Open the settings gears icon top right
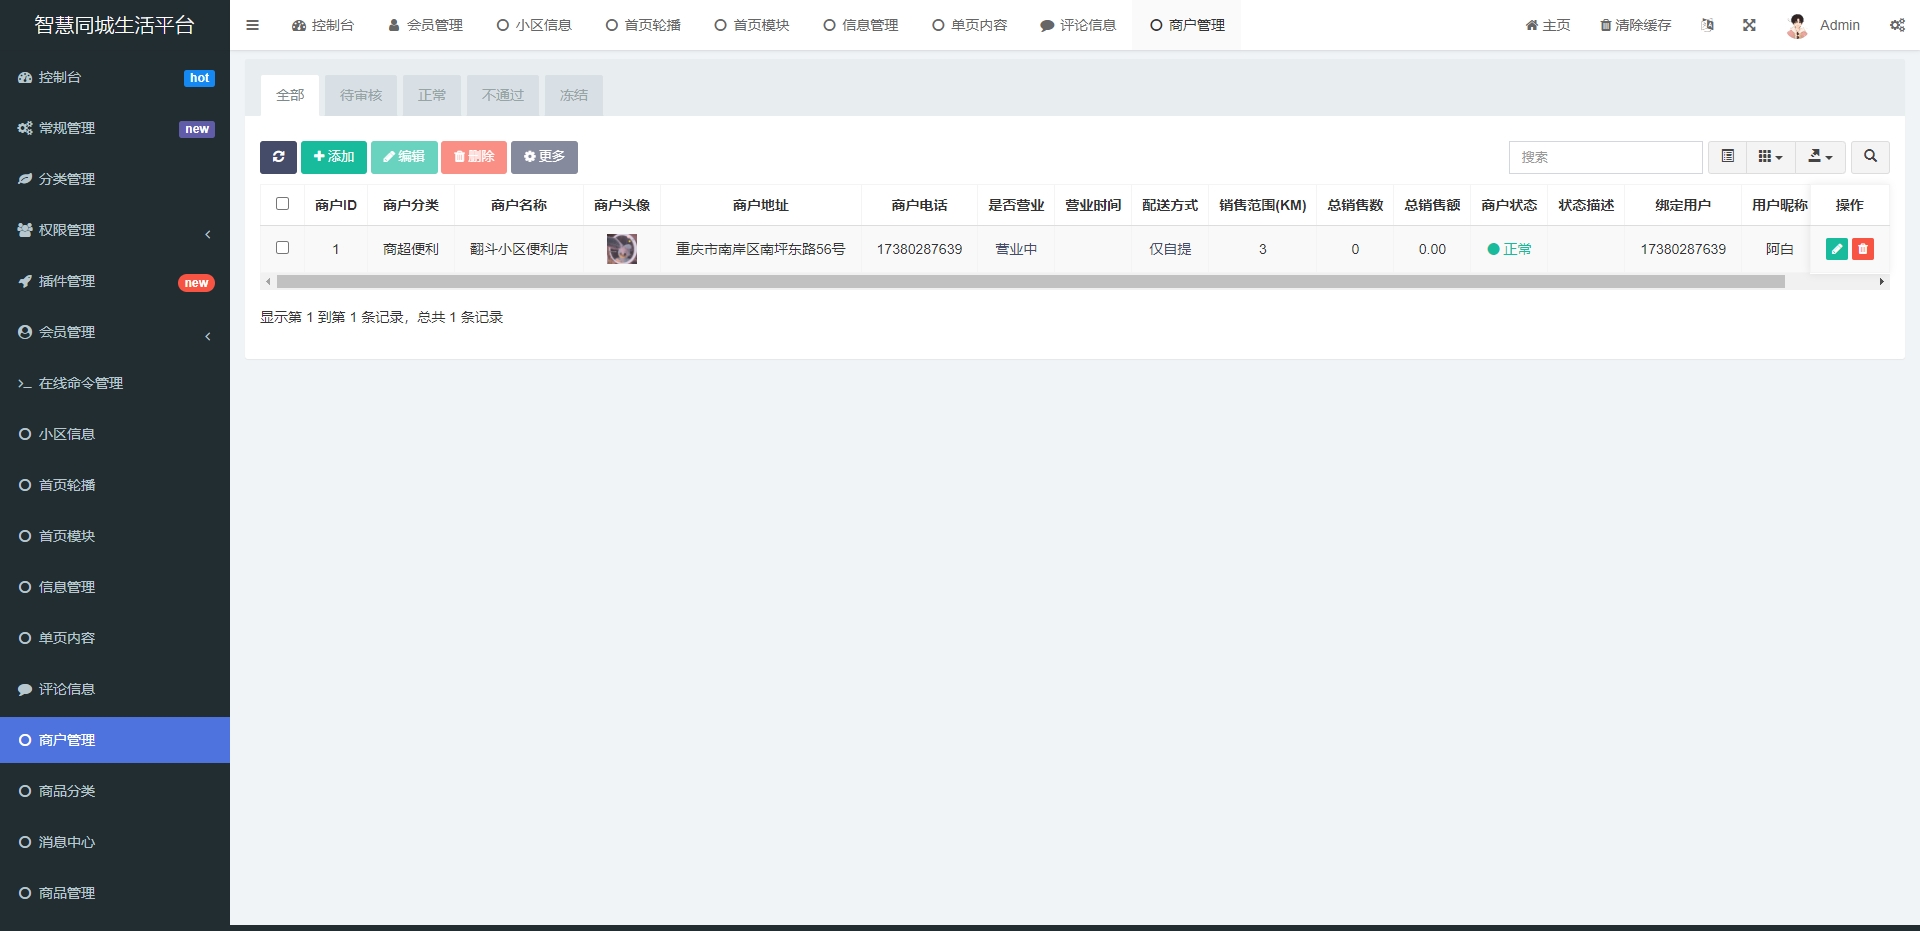The height and width of the screenshot is (931, 1920). 1897,25
